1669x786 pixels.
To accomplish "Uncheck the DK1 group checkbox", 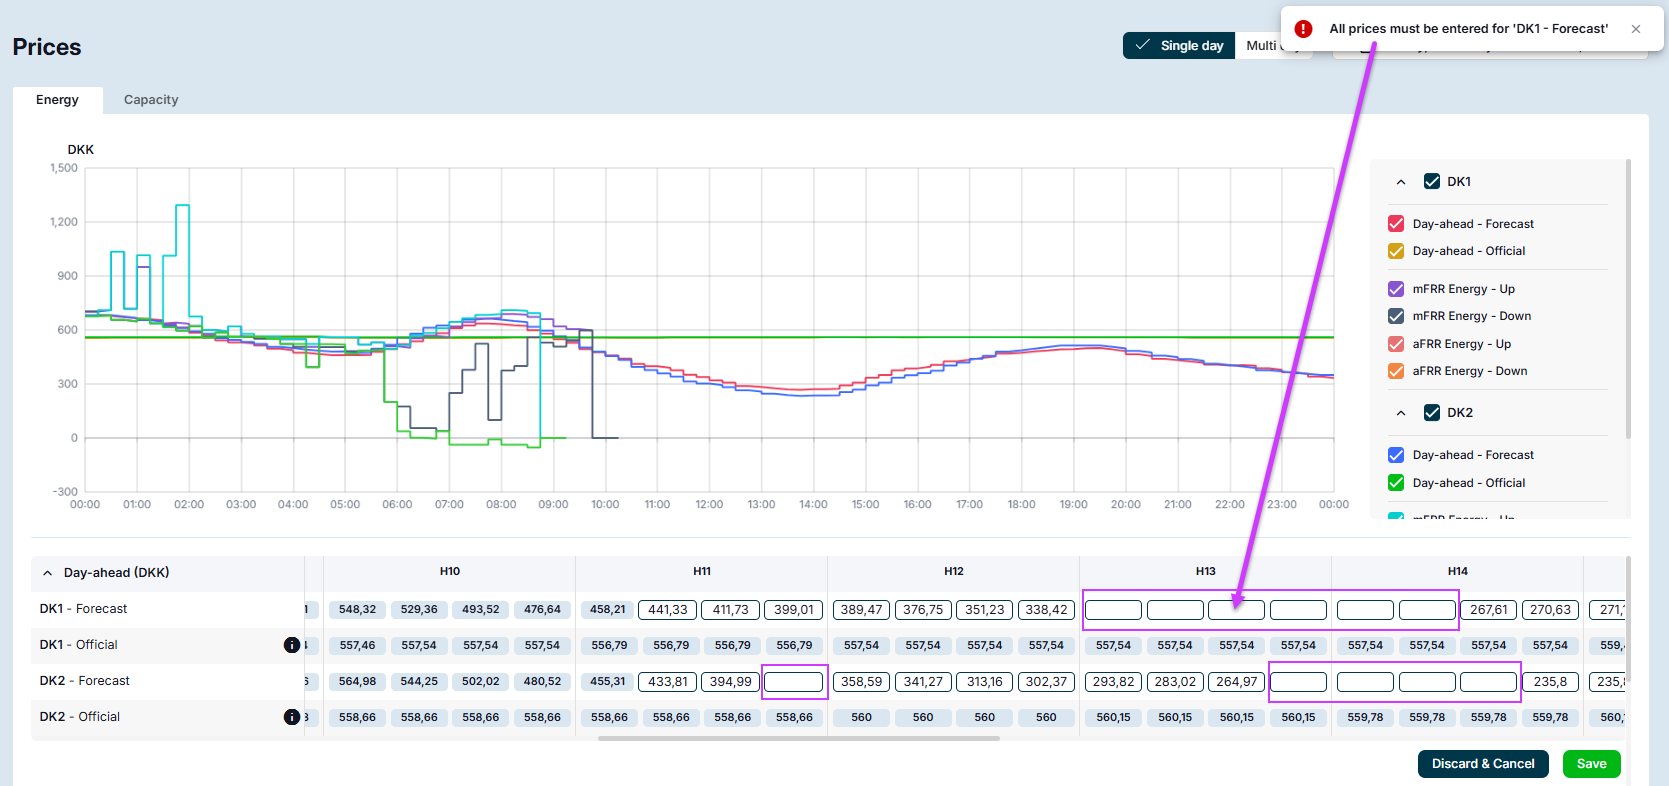I will point(1432,182).
